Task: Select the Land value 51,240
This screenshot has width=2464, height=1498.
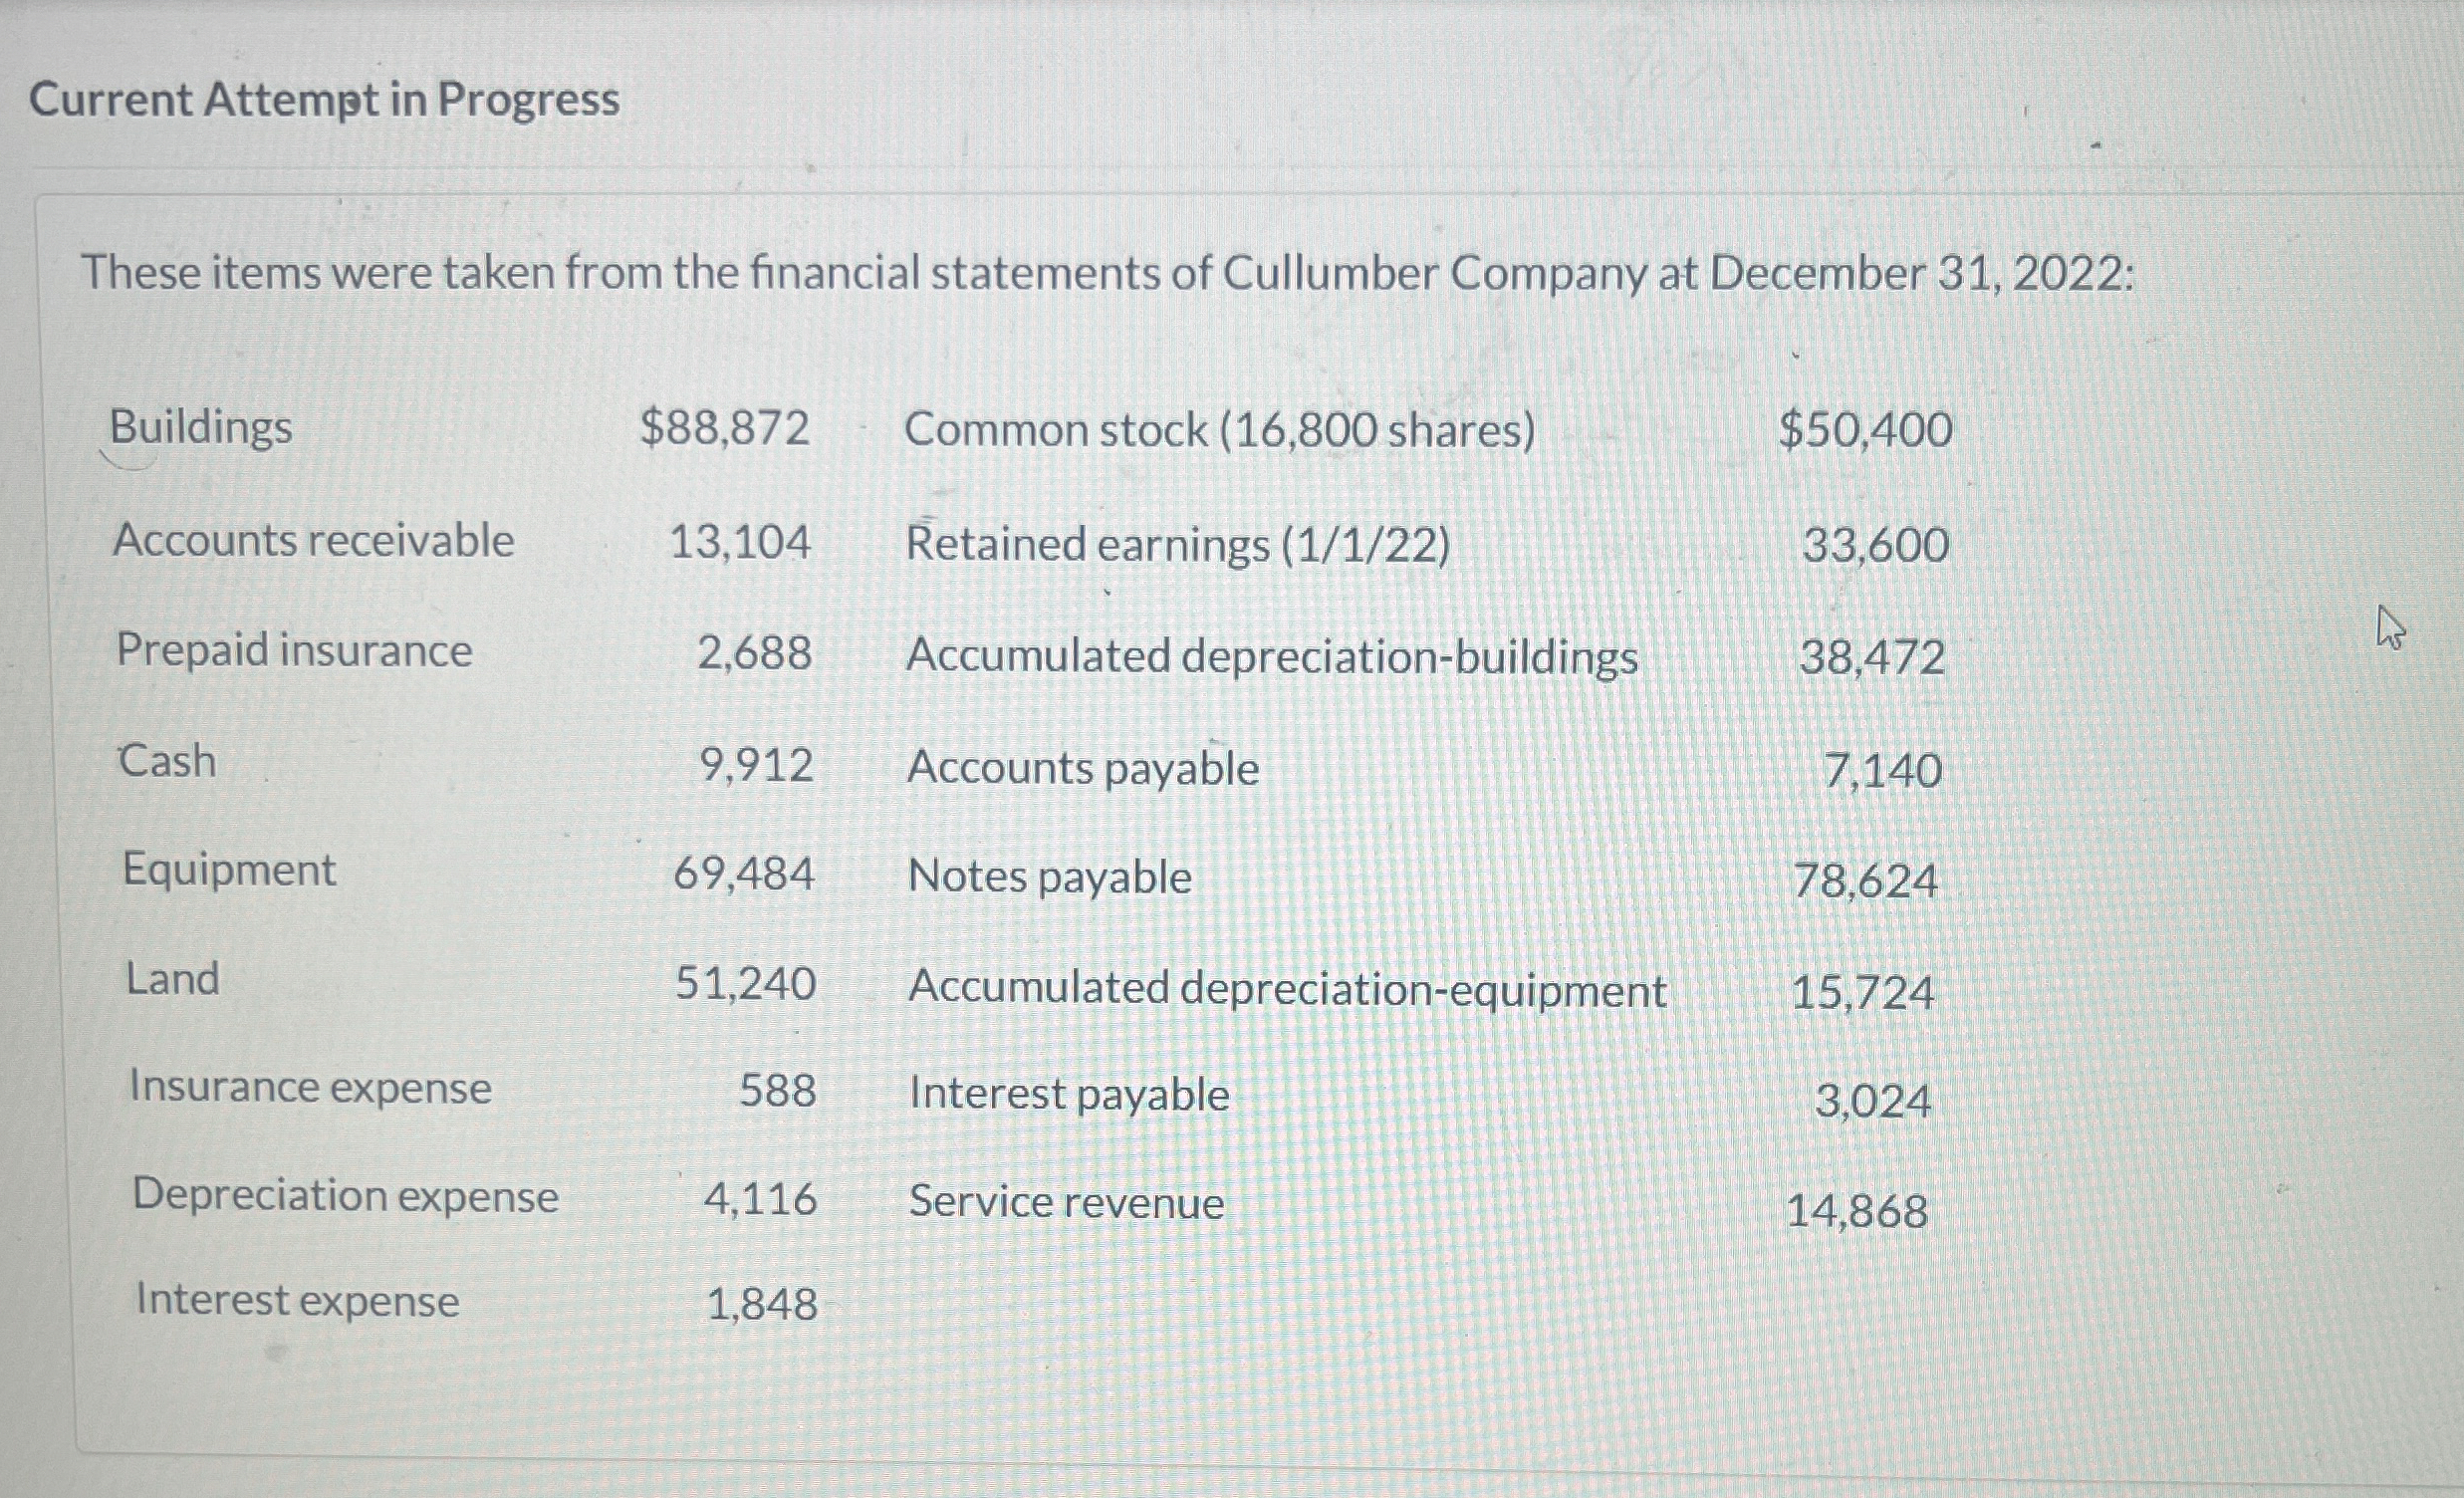Action: point(745,984)
